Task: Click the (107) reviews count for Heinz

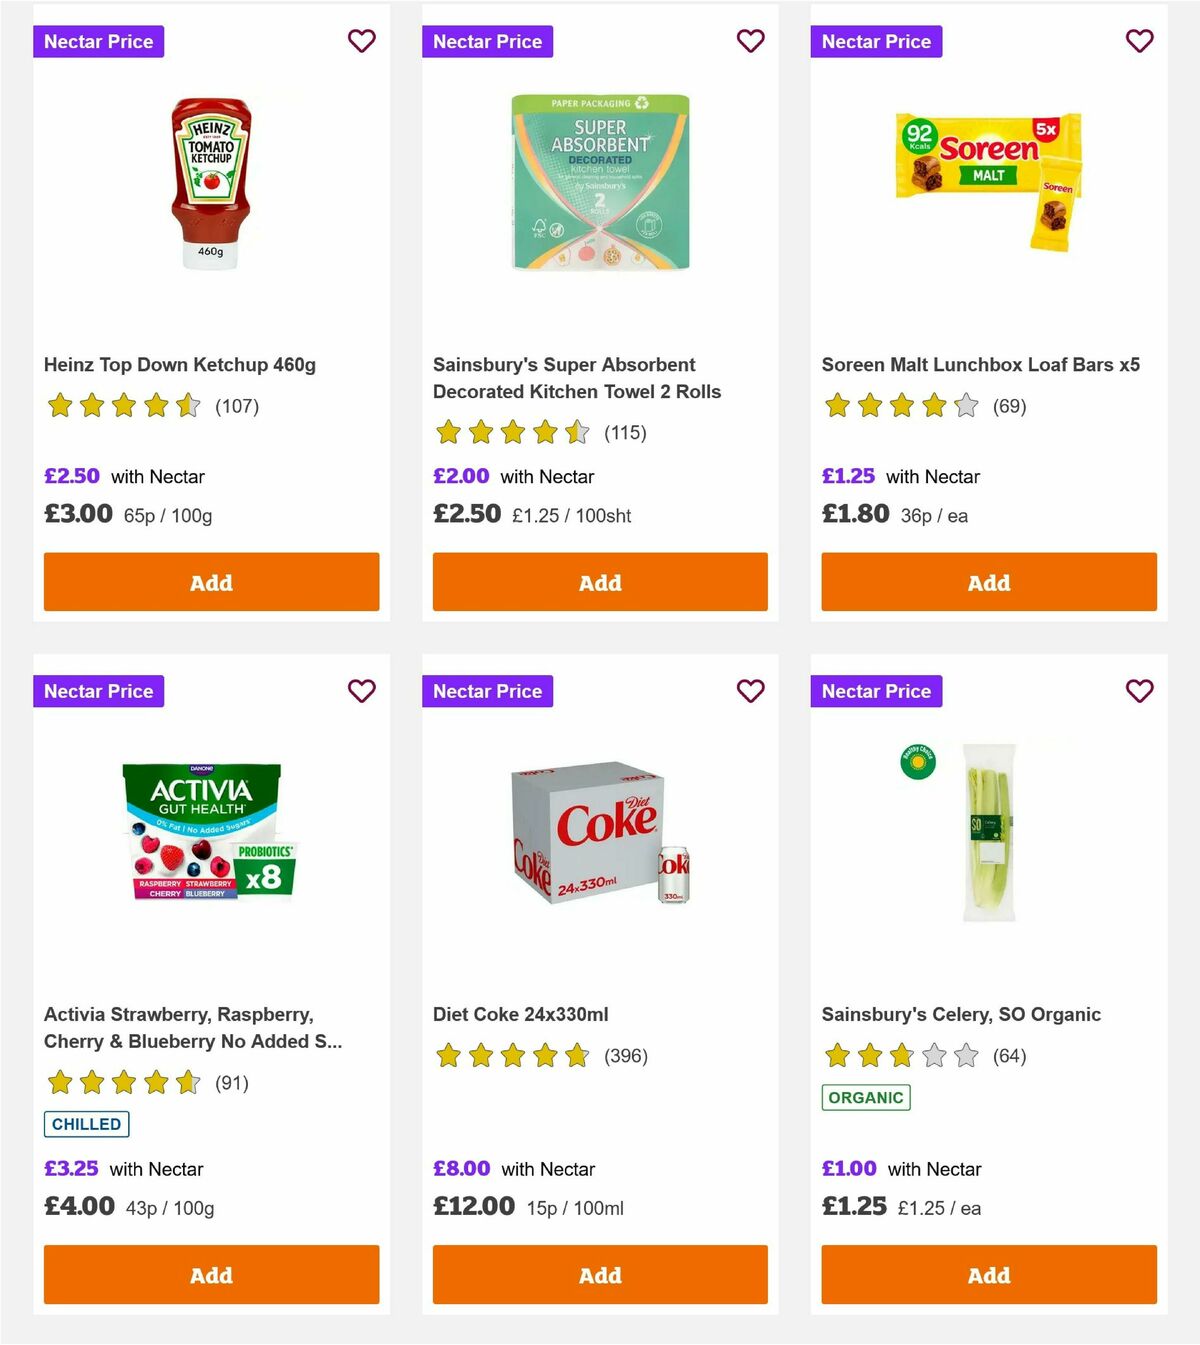Action: point(236,407)
